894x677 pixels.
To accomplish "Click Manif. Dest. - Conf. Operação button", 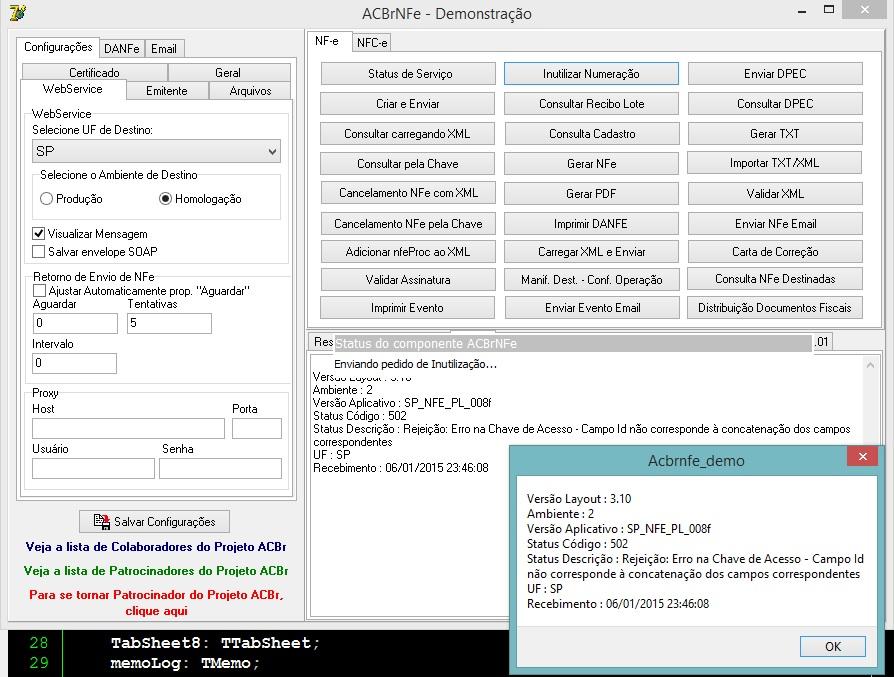I will coord(592,279).
